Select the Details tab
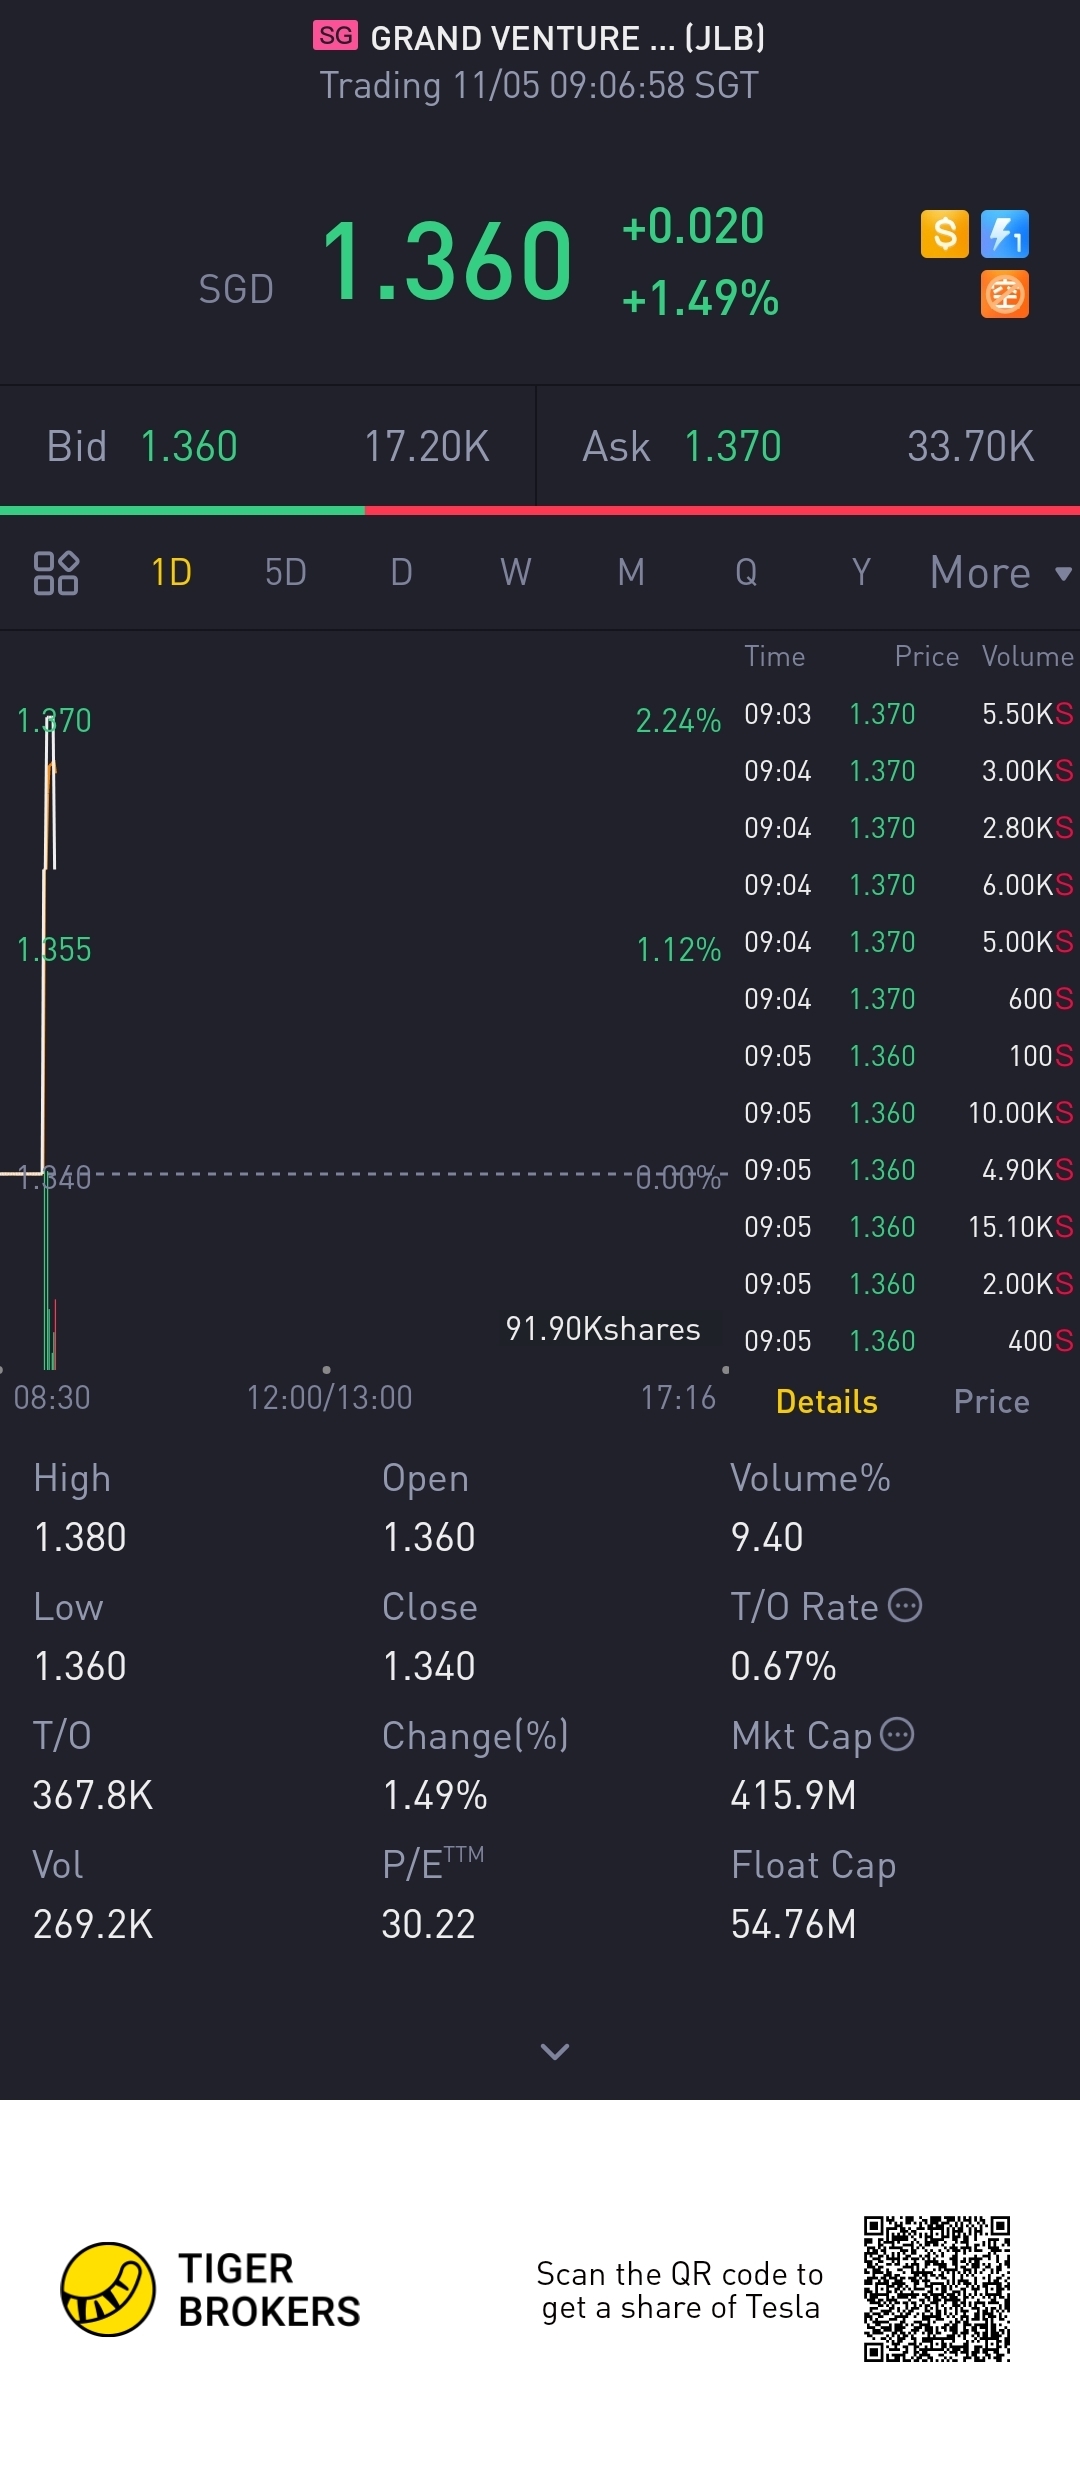This screenshot has height=2480, width=1080. tap(826, 1402)
